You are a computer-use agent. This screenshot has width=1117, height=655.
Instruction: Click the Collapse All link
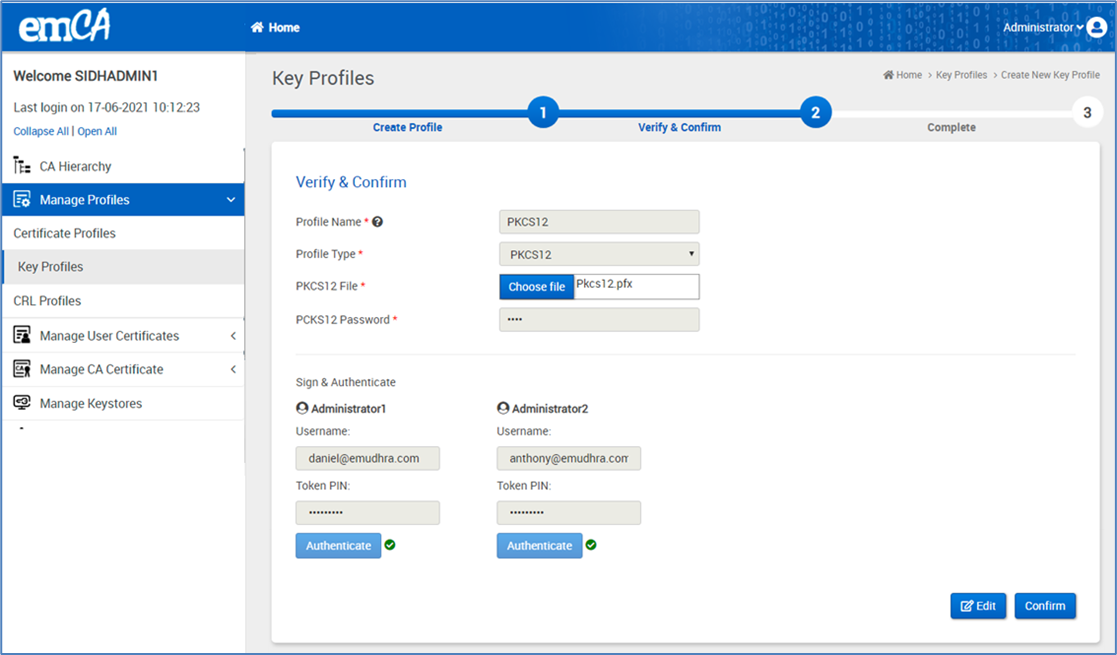41,131
